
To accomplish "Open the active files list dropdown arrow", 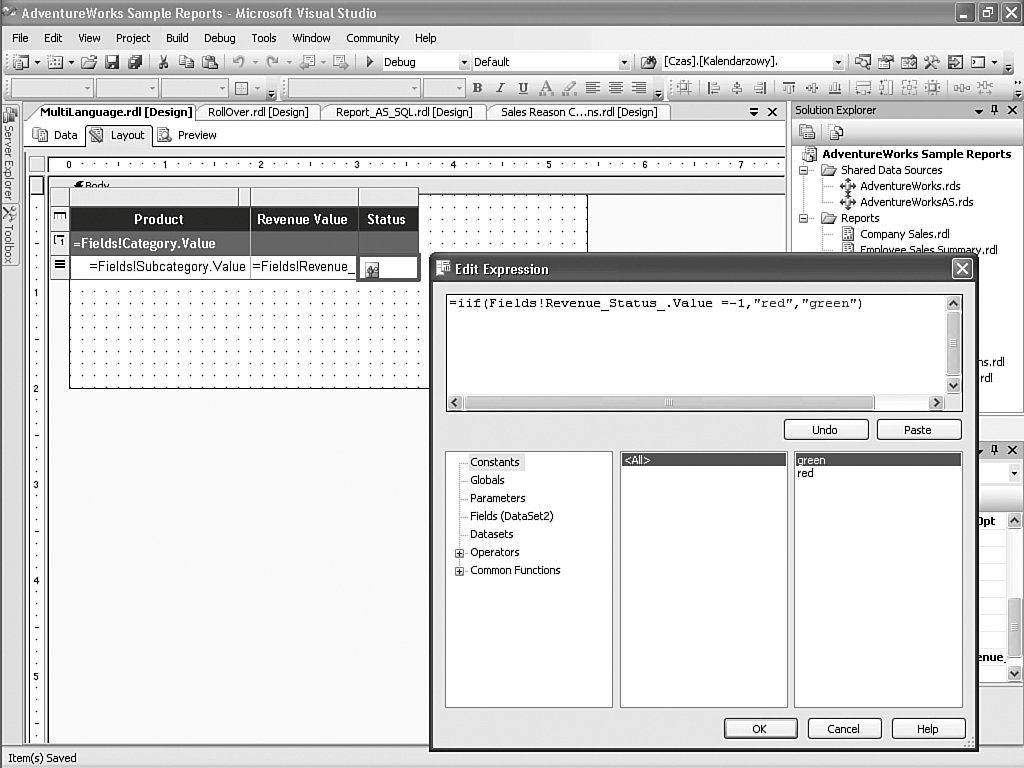I will (x=754, y=112).
